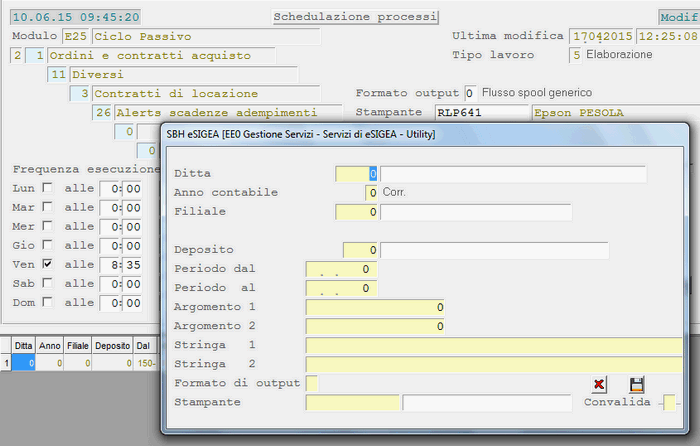
Task: Enable the Lun day checkbox
Action: (47, 188)
